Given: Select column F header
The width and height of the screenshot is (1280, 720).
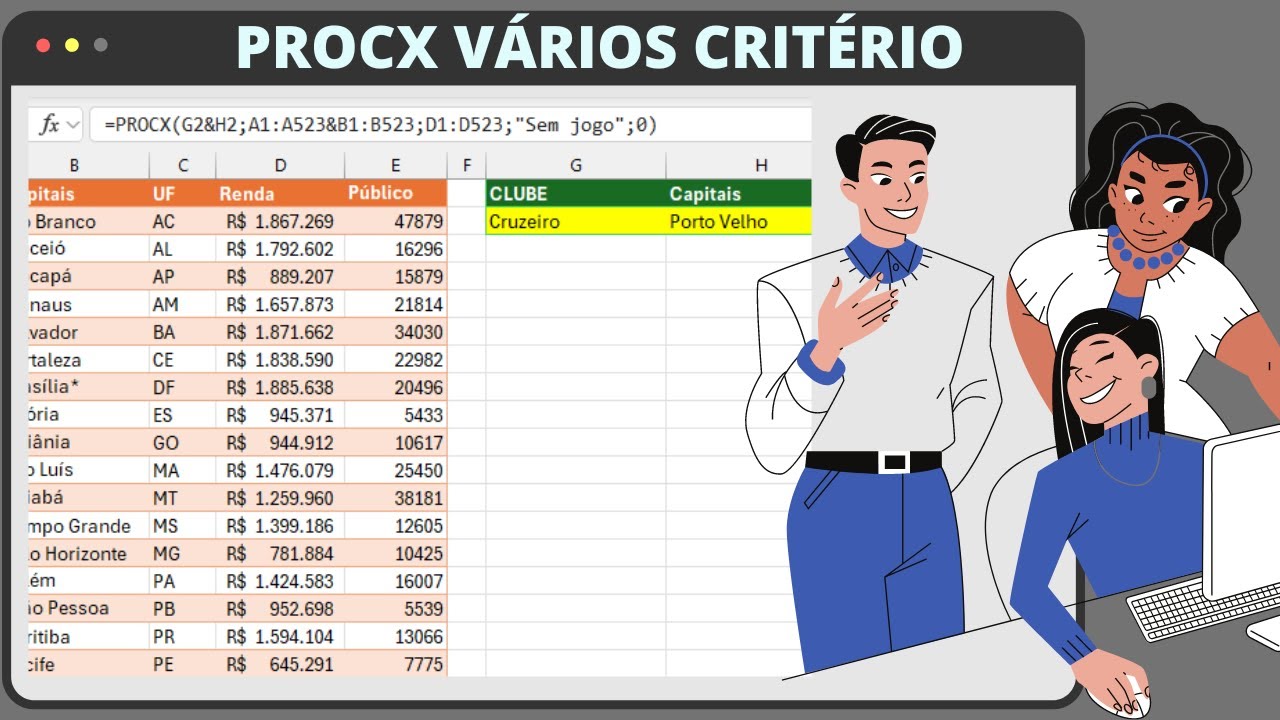Looking at the screenshot, I should click(466, 165).
